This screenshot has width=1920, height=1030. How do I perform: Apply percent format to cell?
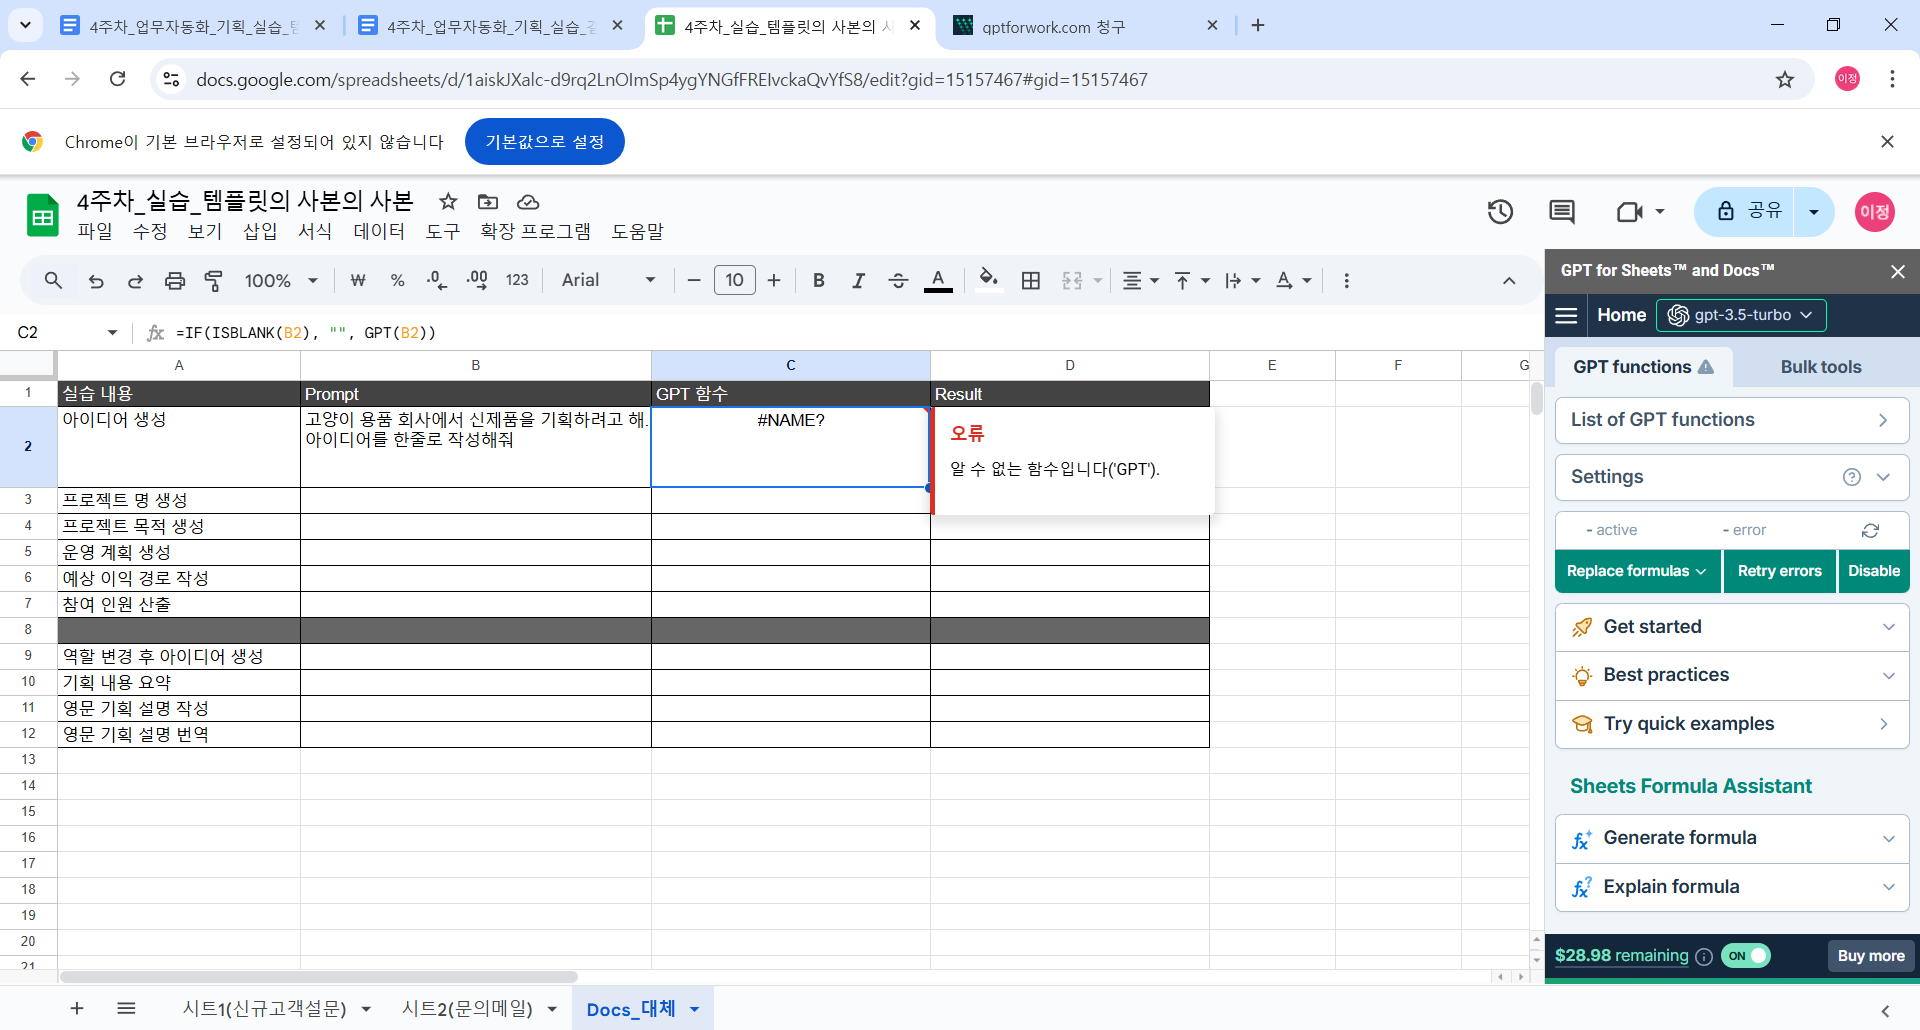tap(397, 281)
